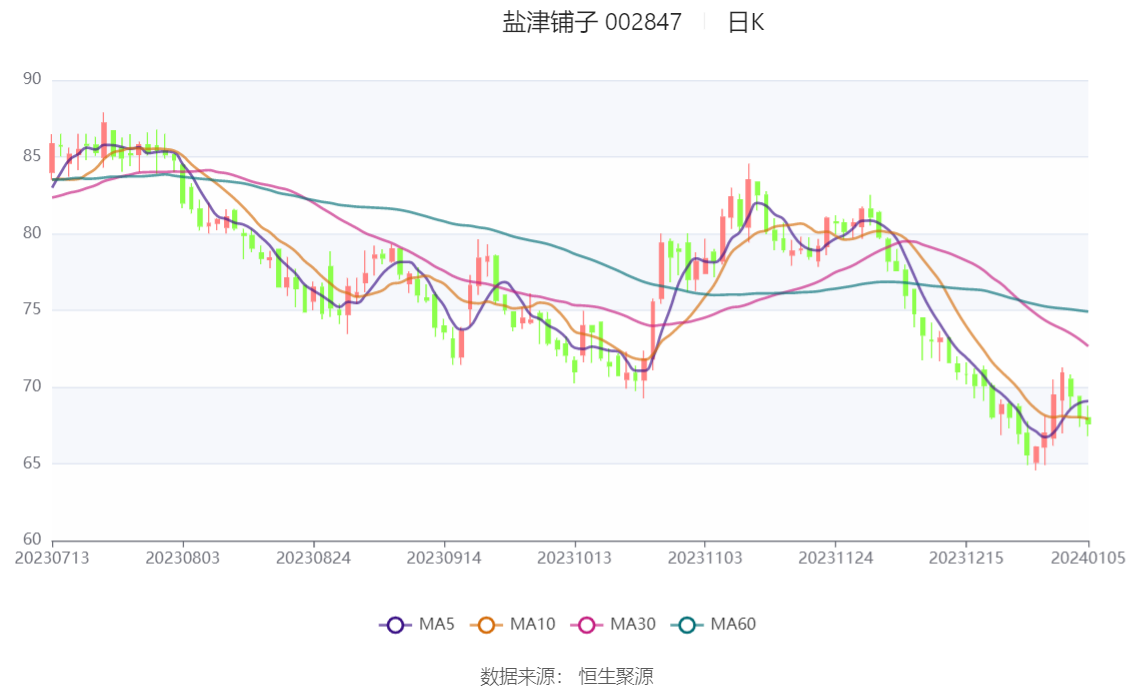The image size is (1134, 689).
Task: Select the 20231215 date axis label
Action: (x=965, y=558)
